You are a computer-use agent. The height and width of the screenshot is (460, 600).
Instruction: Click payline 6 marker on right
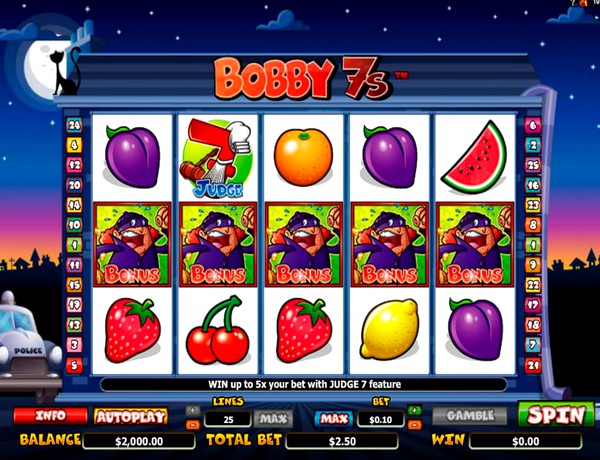click(533, 125)
